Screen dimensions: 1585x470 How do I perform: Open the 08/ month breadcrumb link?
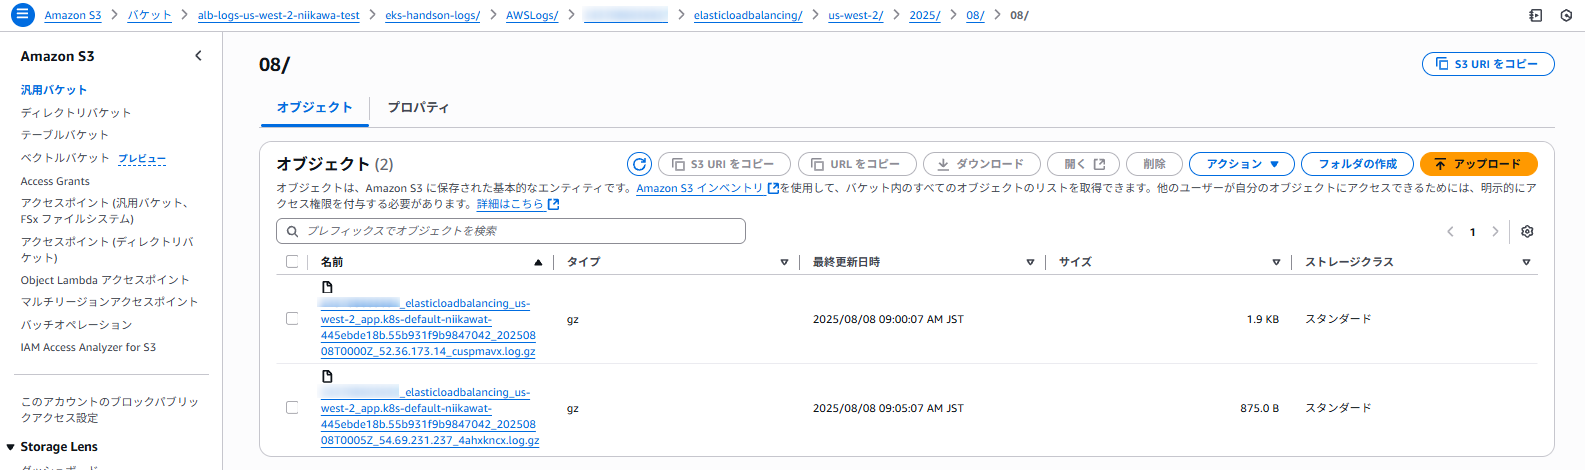975,15
